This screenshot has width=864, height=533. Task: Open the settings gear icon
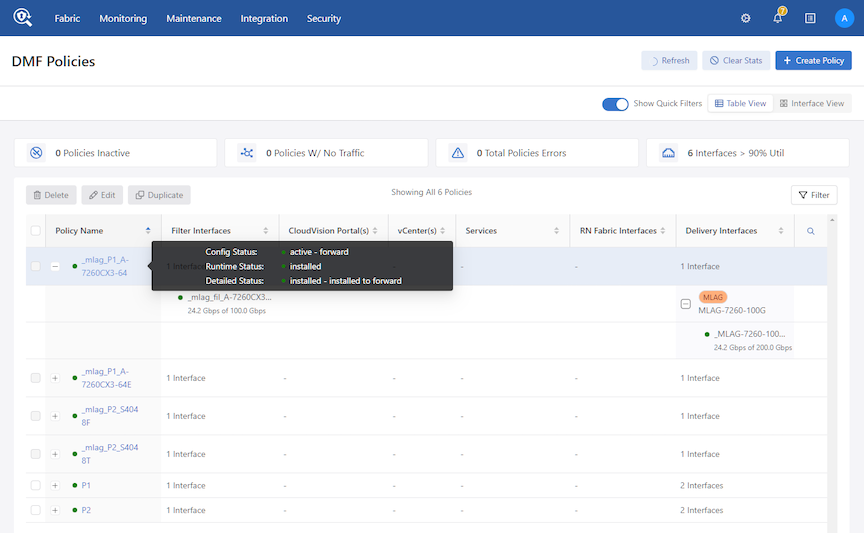pyautogui.click(x=746, y=18)
